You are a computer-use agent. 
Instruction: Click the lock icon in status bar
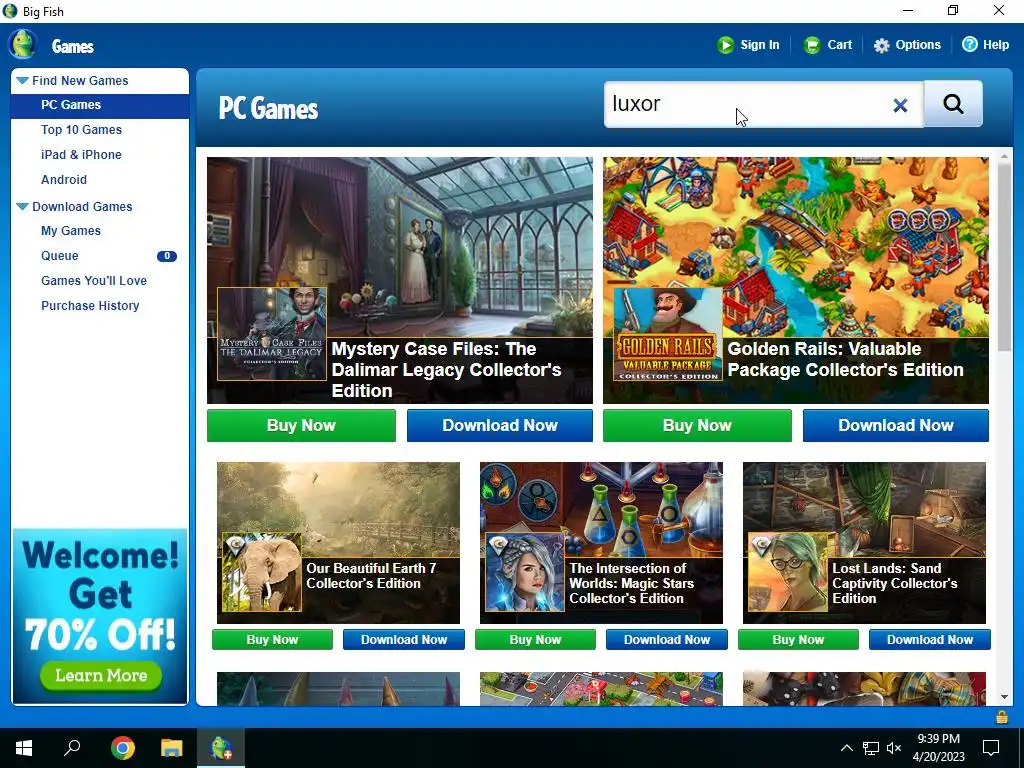tap(1001, 717)
